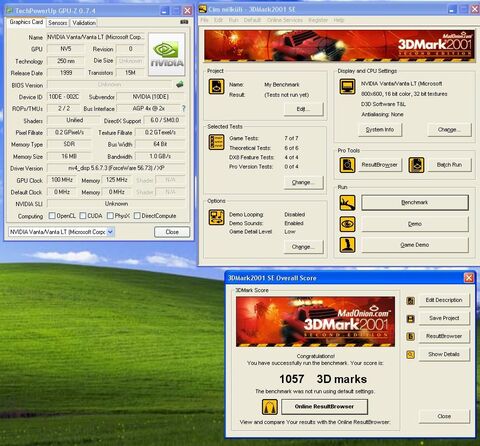The image size is (480, 446).
Task: Click Change button under Options
Action: (303, 247)
